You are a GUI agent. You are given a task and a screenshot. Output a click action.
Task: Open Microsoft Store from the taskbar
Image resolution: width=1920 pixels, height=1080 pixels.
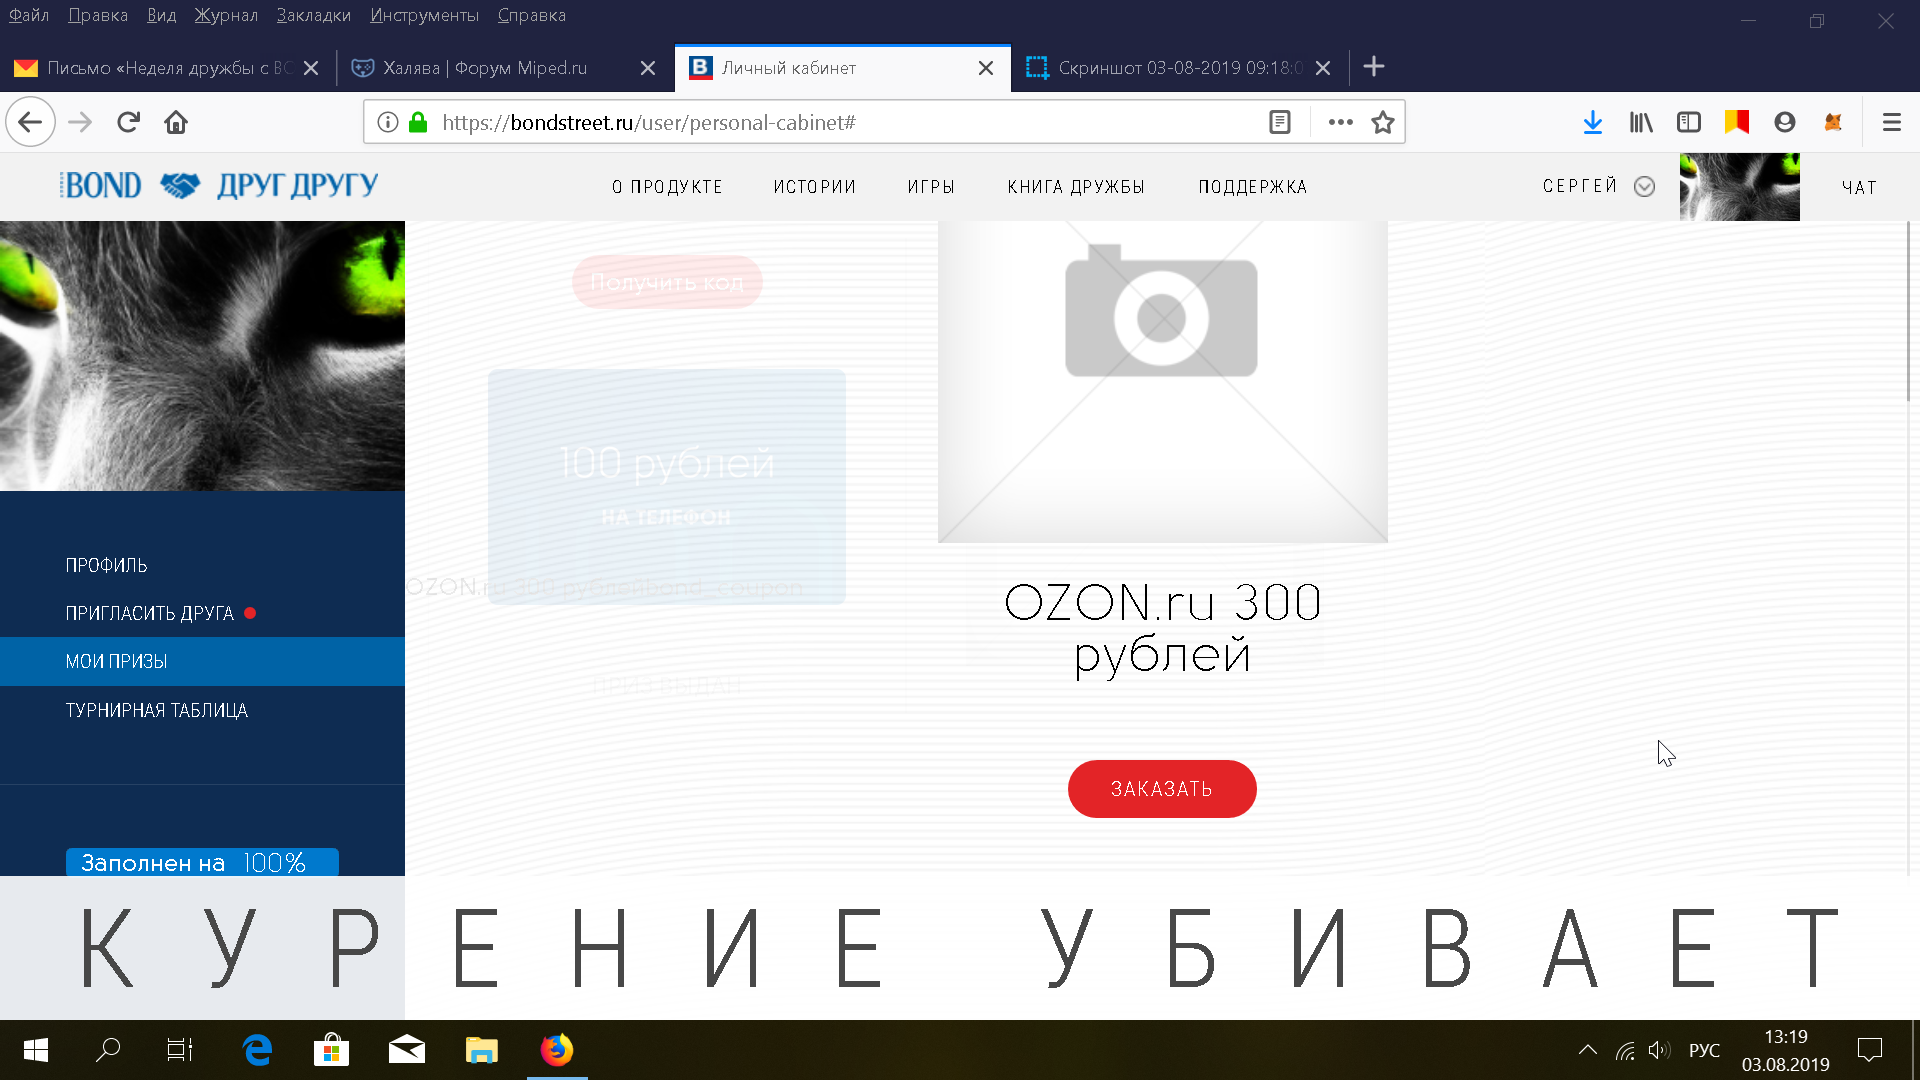tap(331, 1050)
